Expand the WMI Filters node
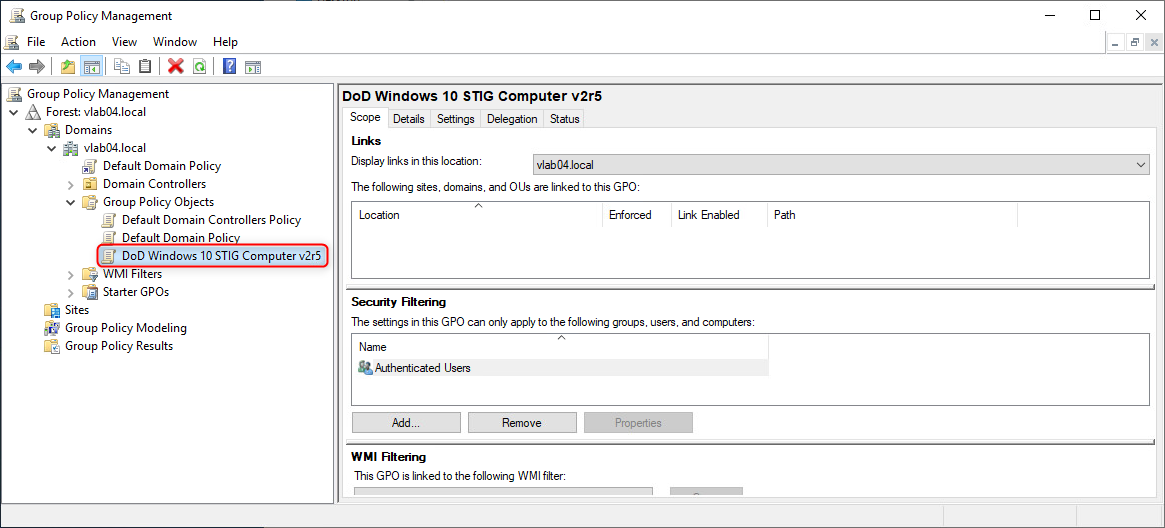 coord(70,274)
